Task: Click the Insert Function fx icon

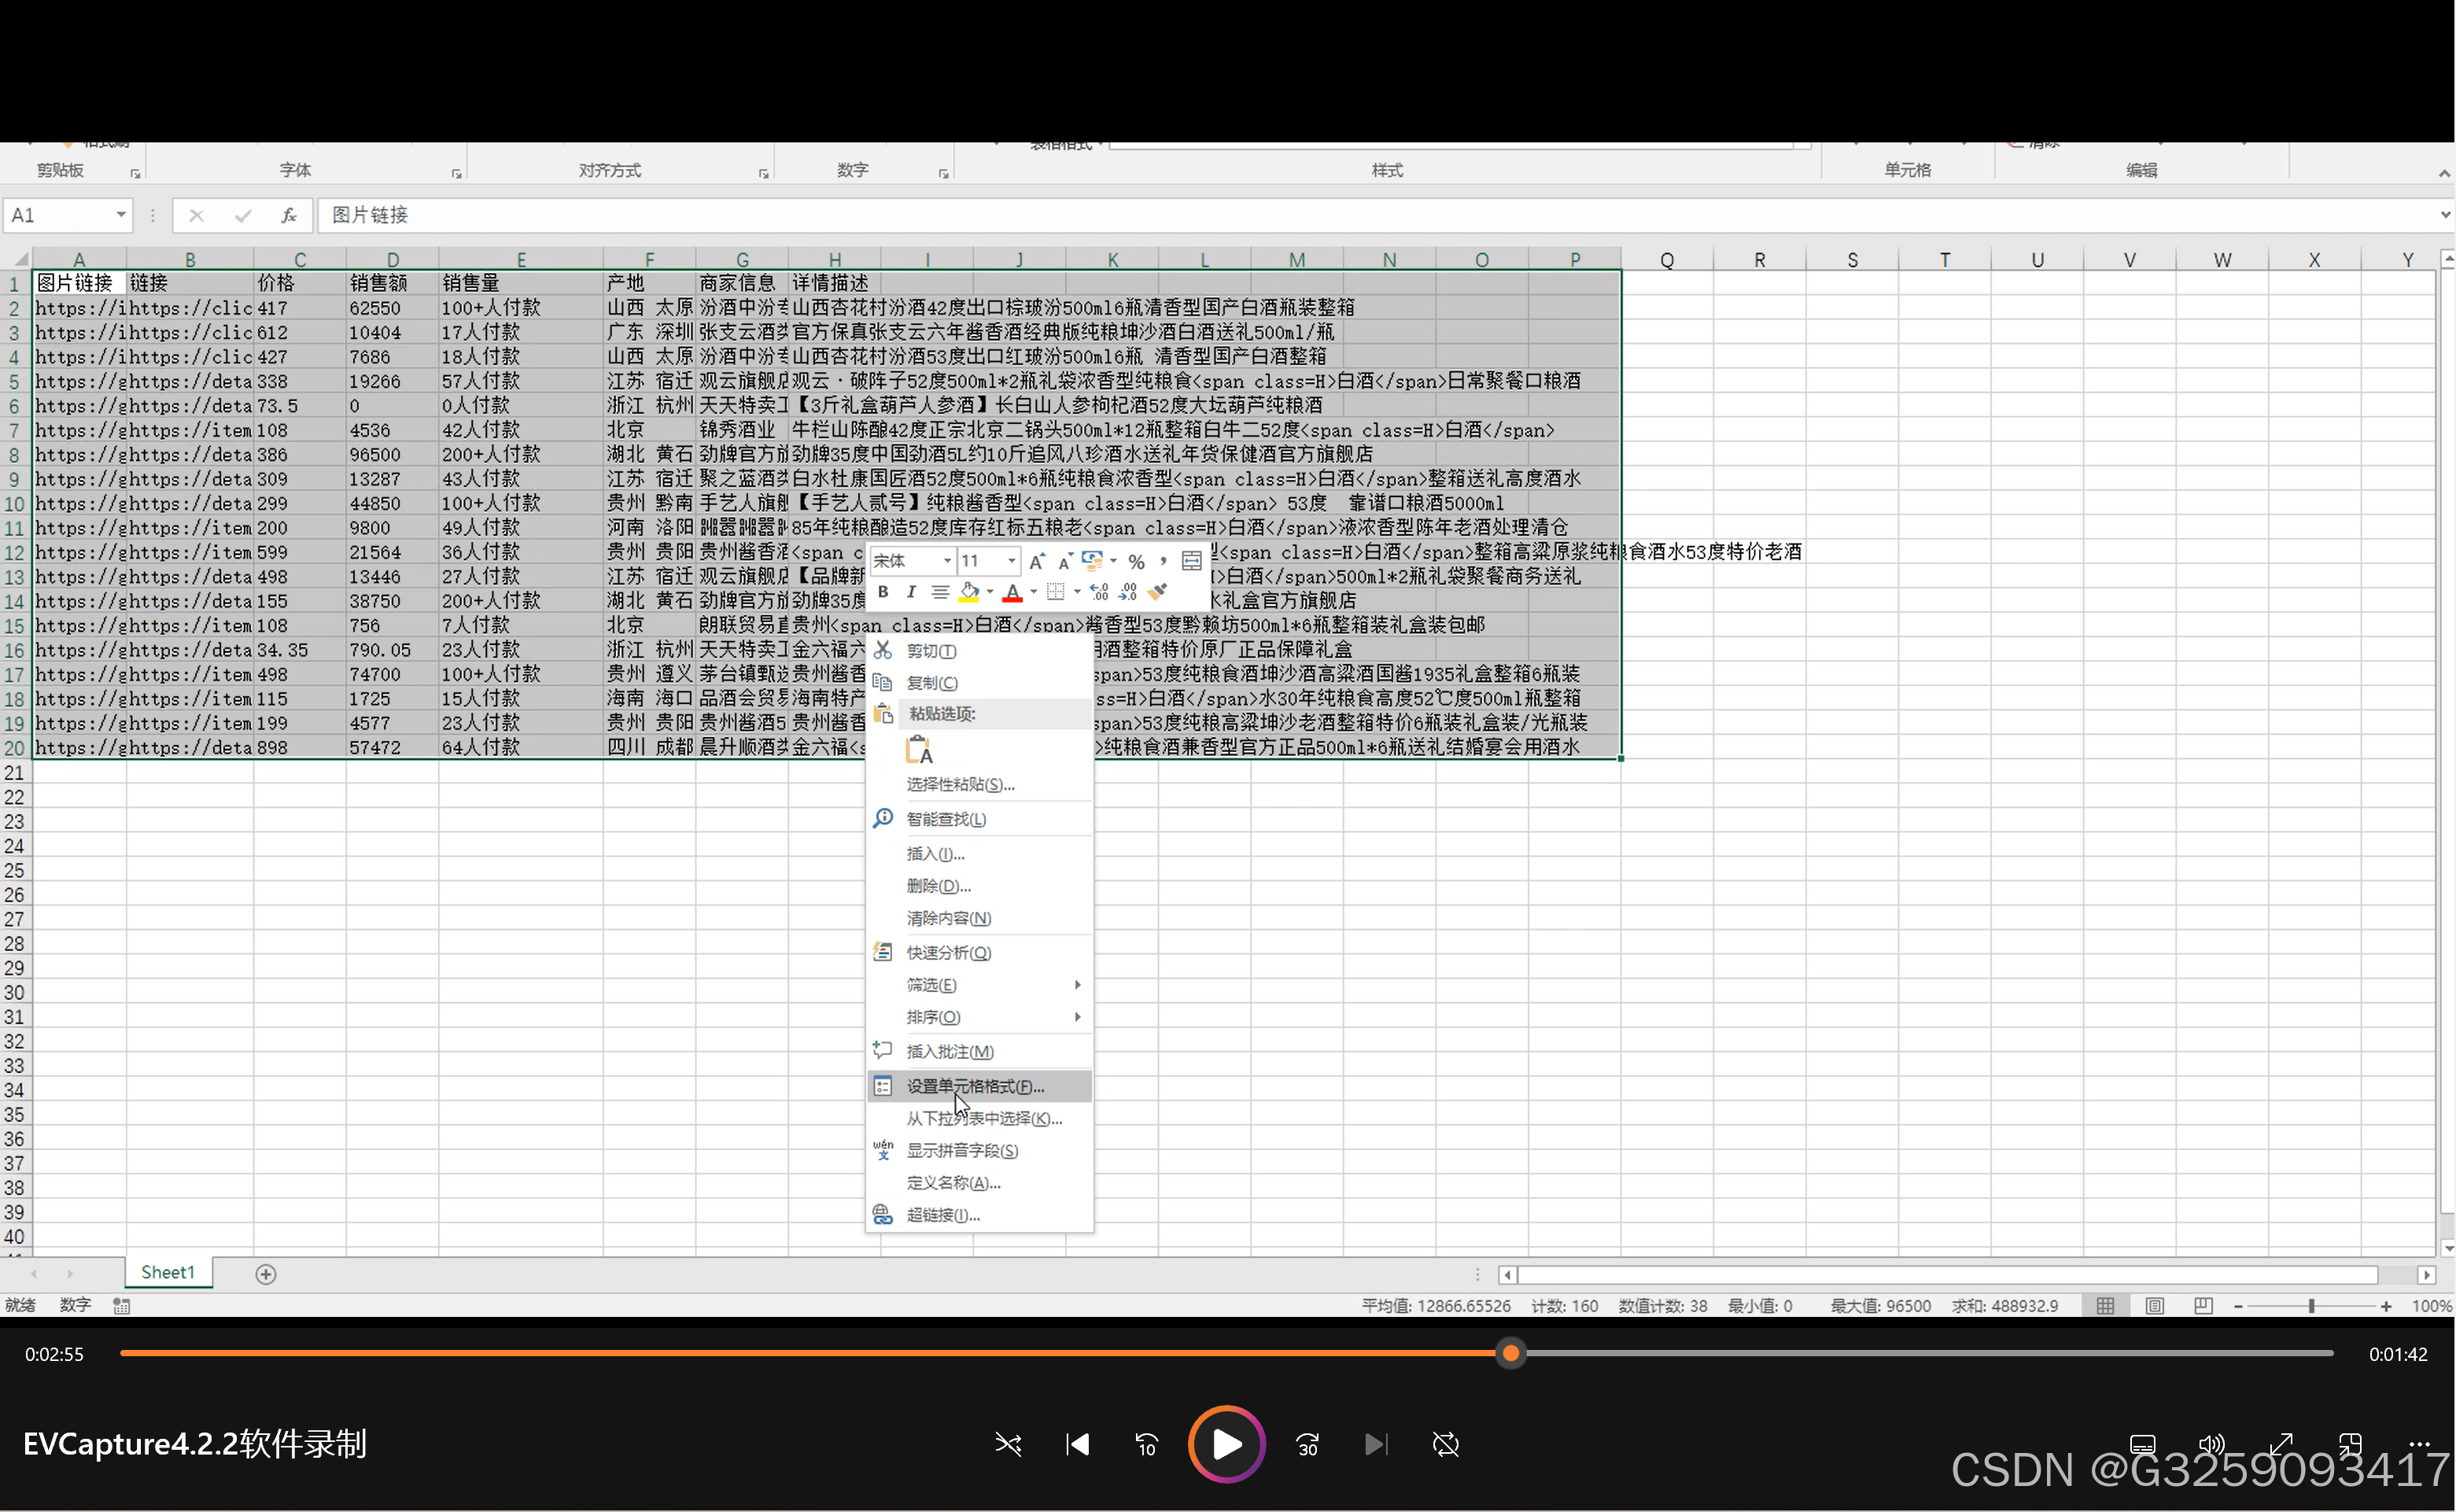Action: [x=288, y=215]
